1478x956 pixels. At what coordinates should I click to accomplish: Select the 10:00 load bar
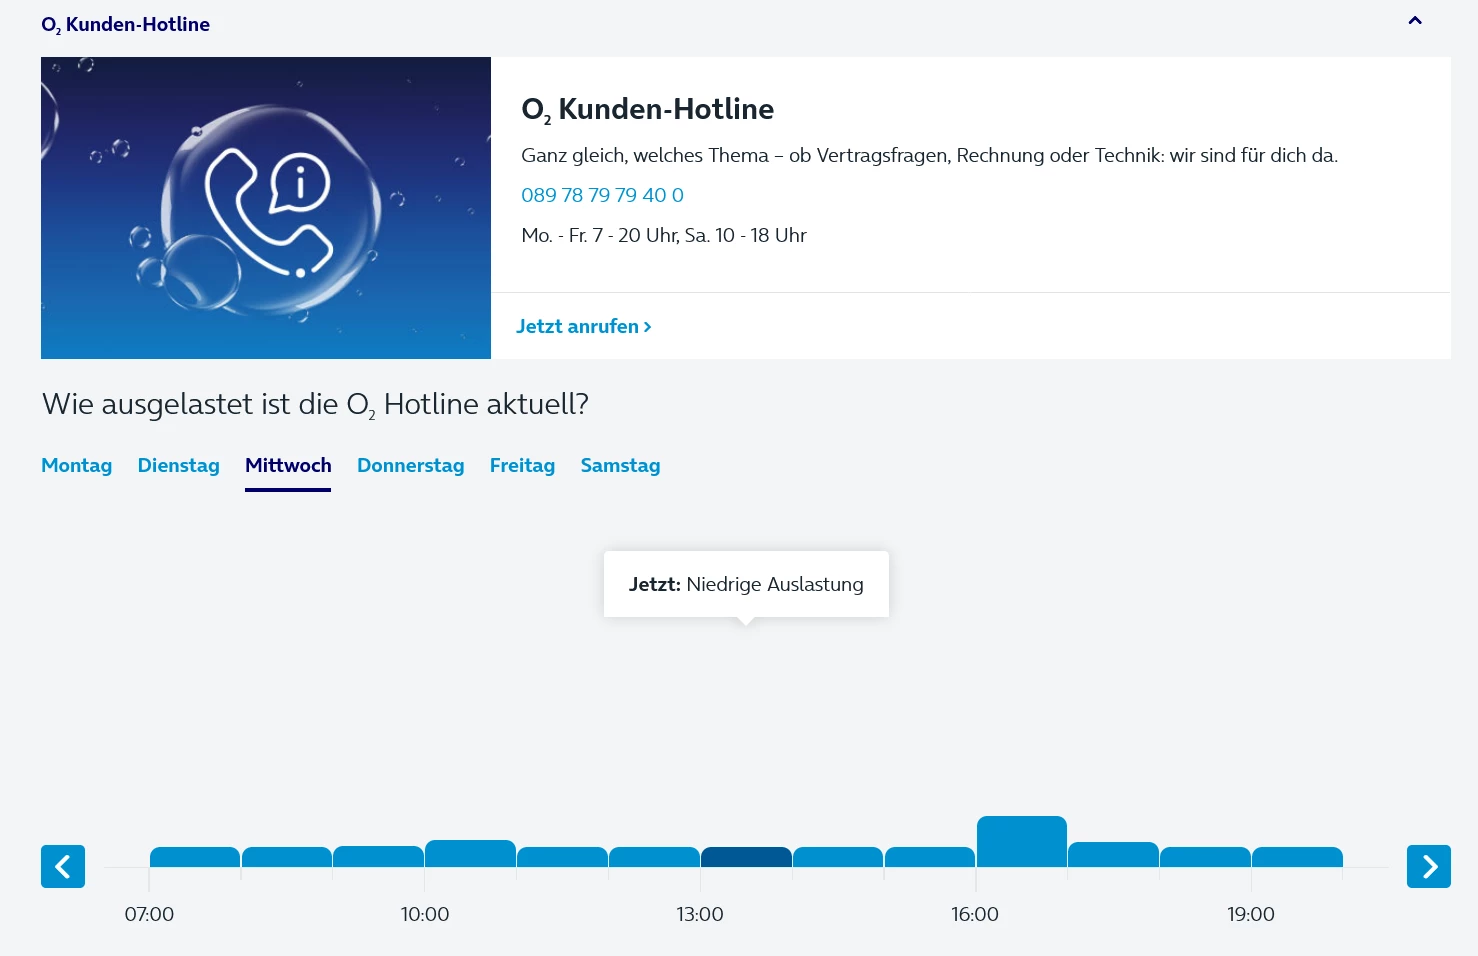(x=470, y=853)
